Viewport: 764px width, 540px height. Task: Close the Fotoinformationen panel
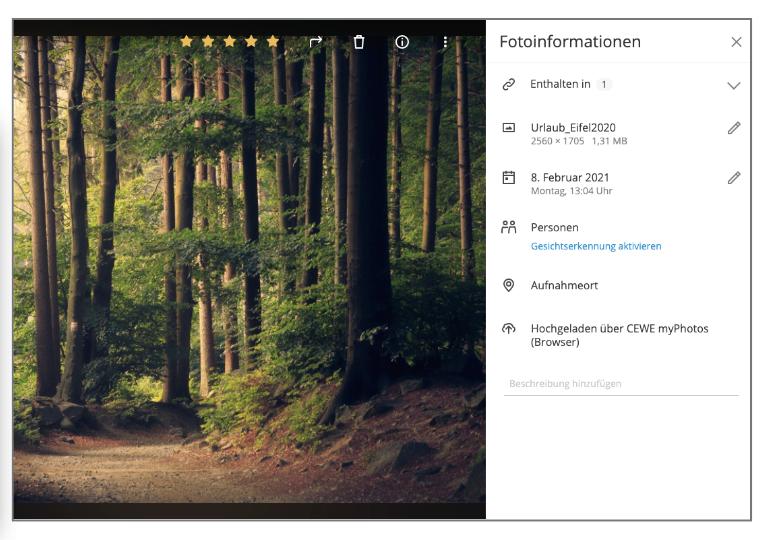pos(736,42)
